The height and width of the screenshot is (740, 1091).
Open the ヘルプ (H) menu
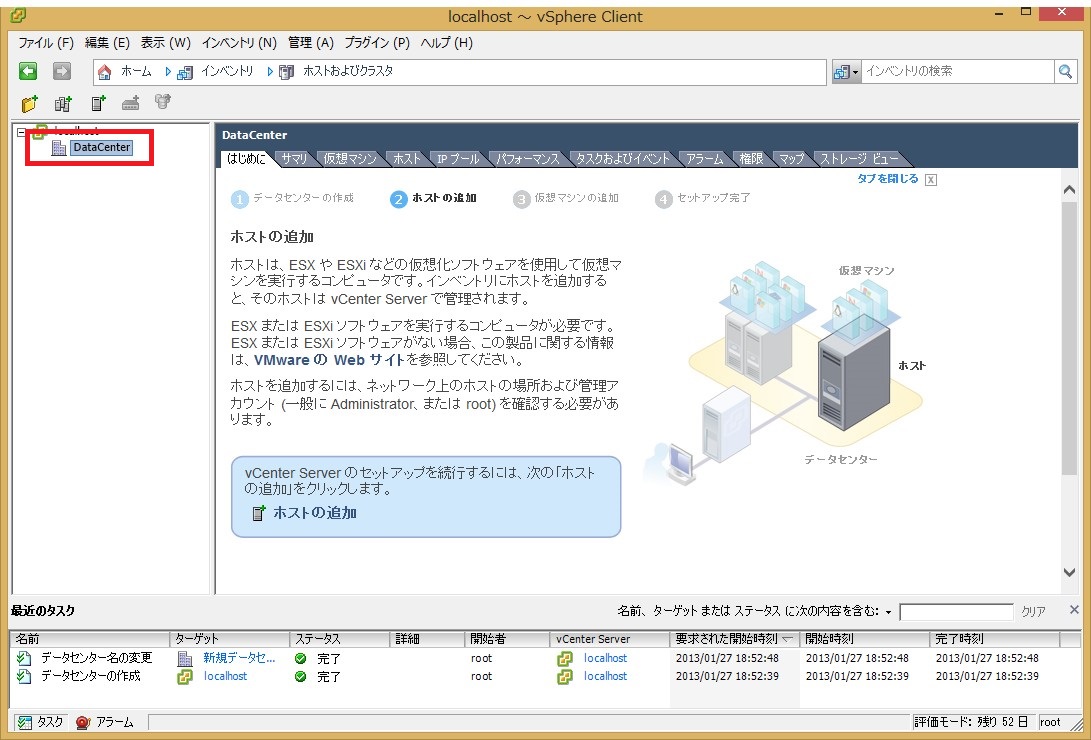click(x=447, y=42)
